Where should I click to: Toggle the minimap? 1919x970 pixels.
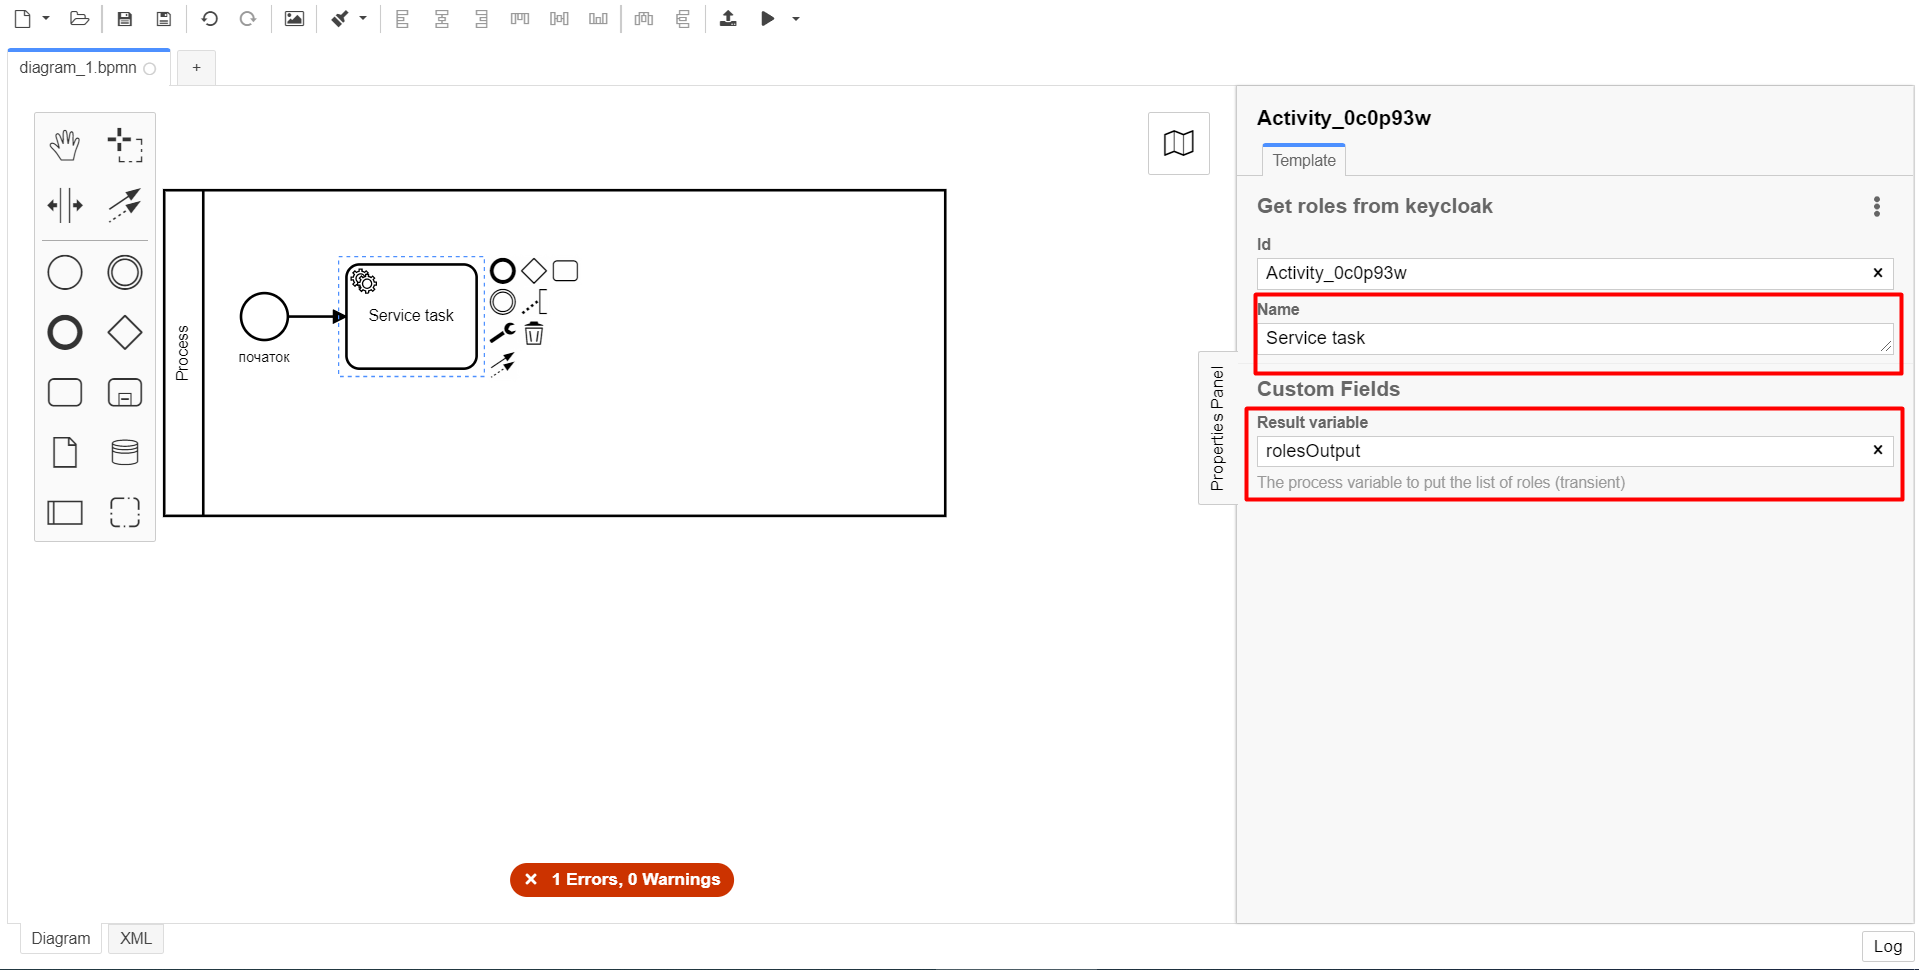click(x=1179, y=143)
